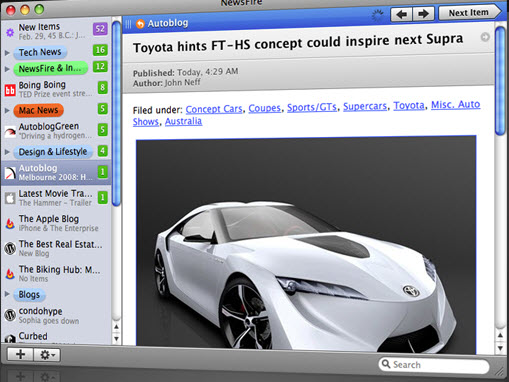Image resolution: width=509 pixels, height=382 pixels.
Task: Select the Boing Boing feed title
Action: pos(42,85)
